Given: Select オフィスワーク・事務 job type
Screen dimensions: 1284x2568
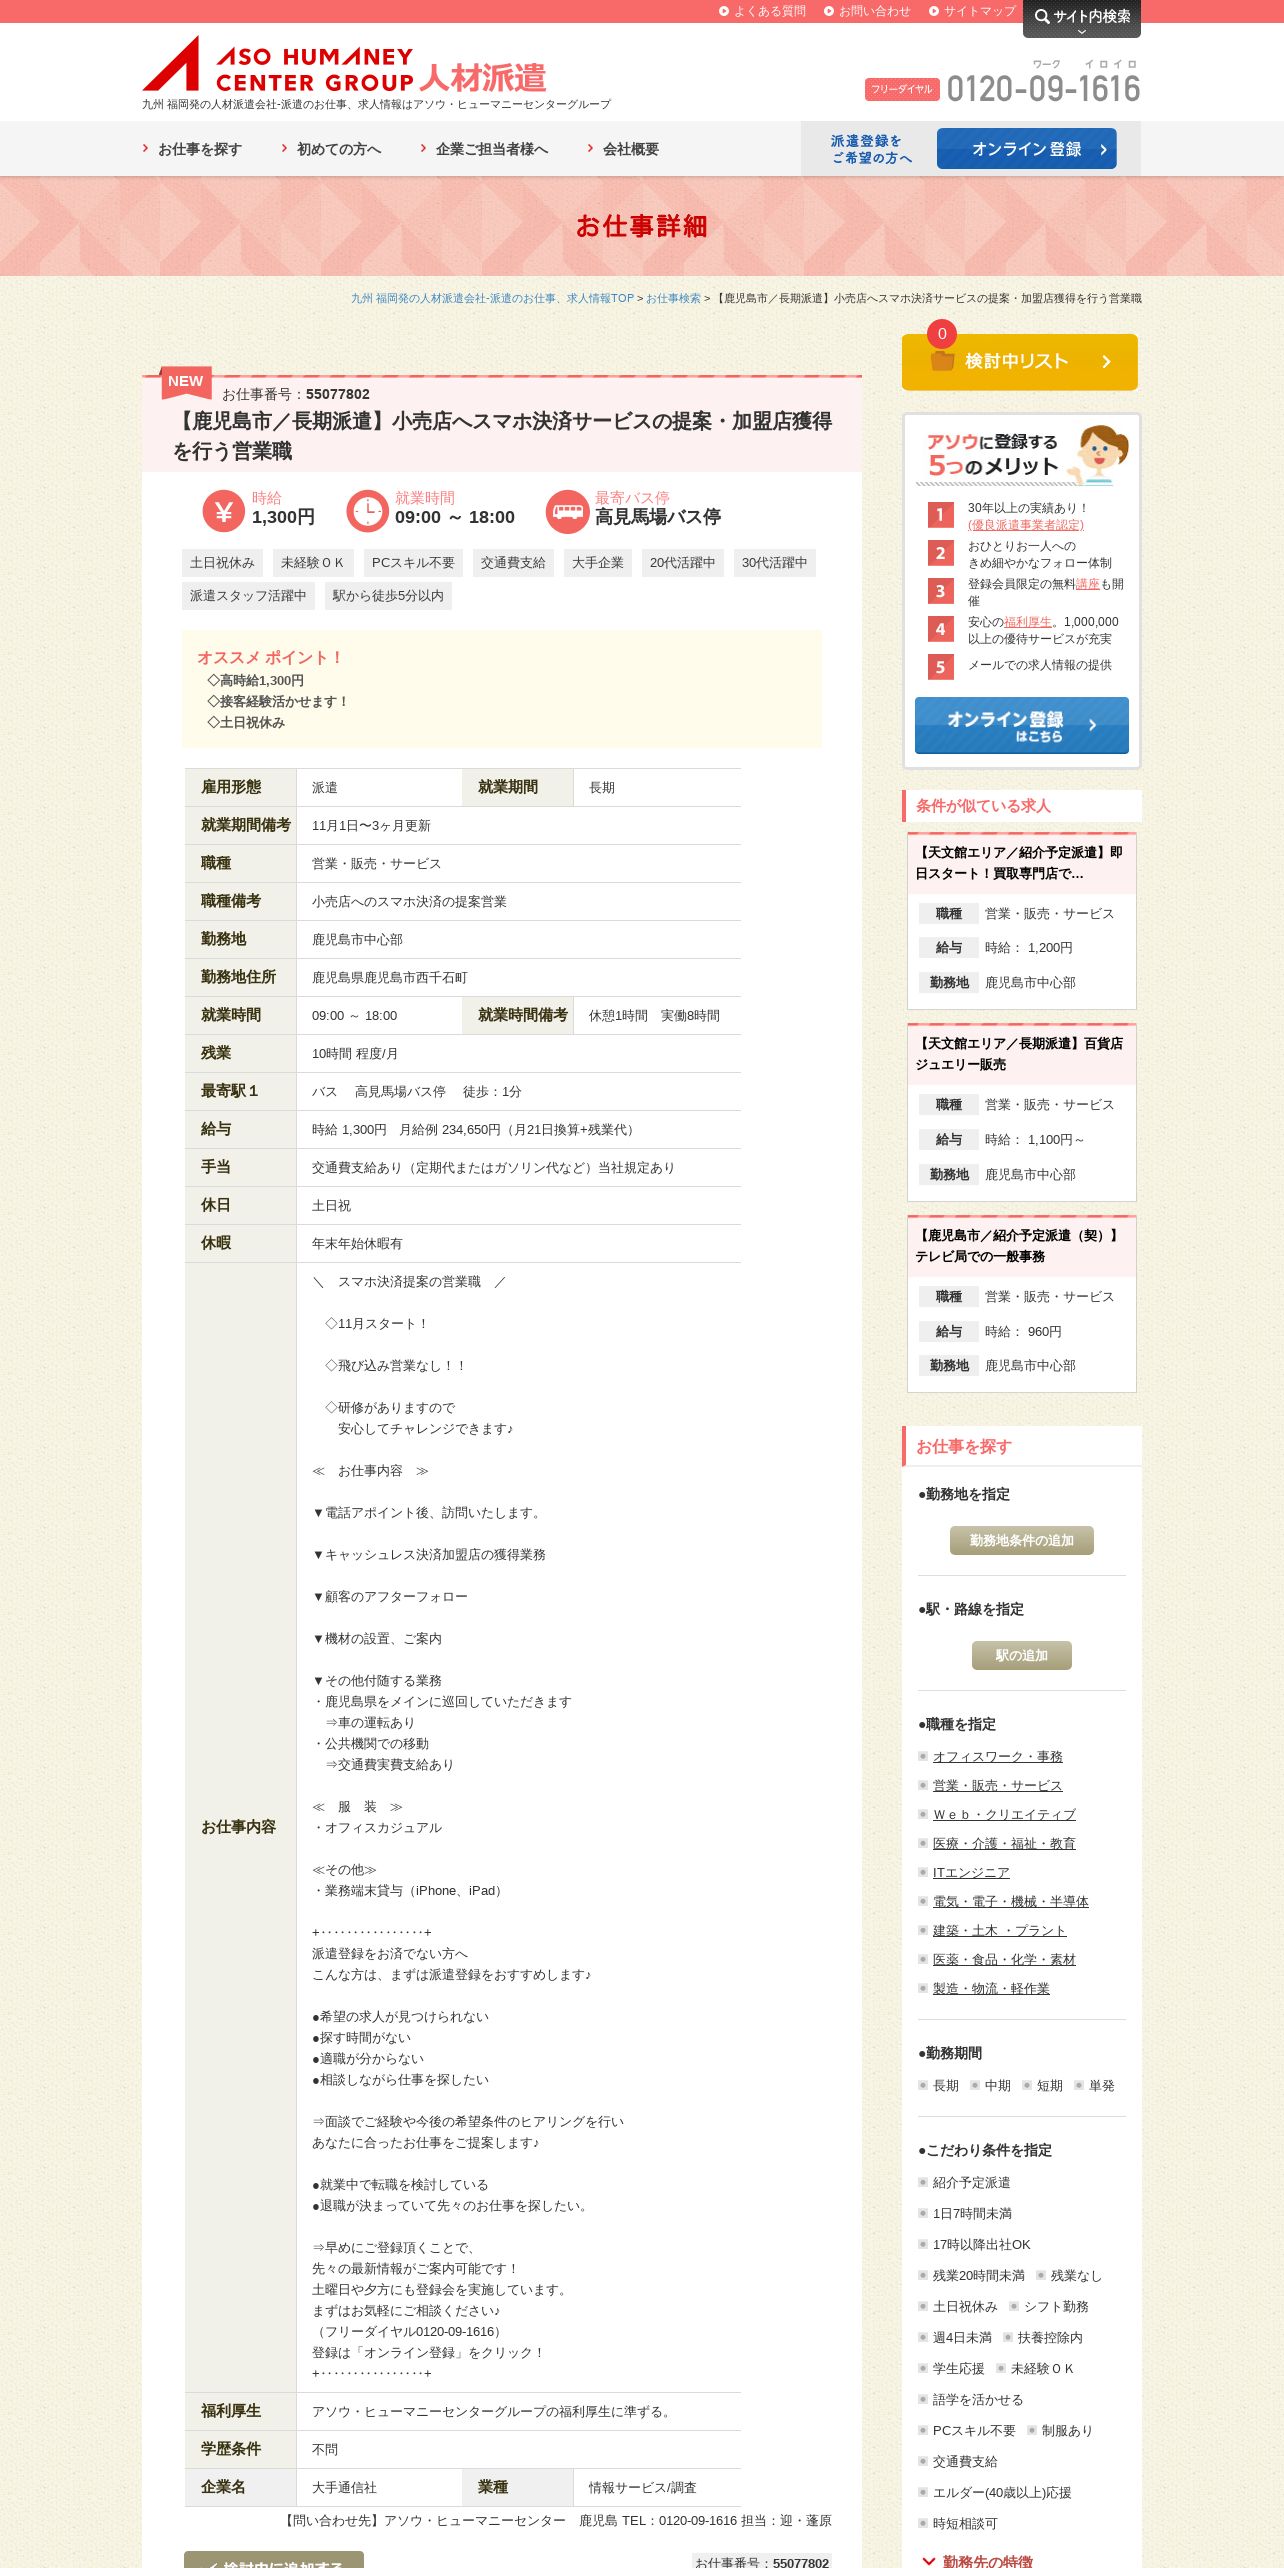Looking at the screenshot, I should click(x=997, y=1756).
